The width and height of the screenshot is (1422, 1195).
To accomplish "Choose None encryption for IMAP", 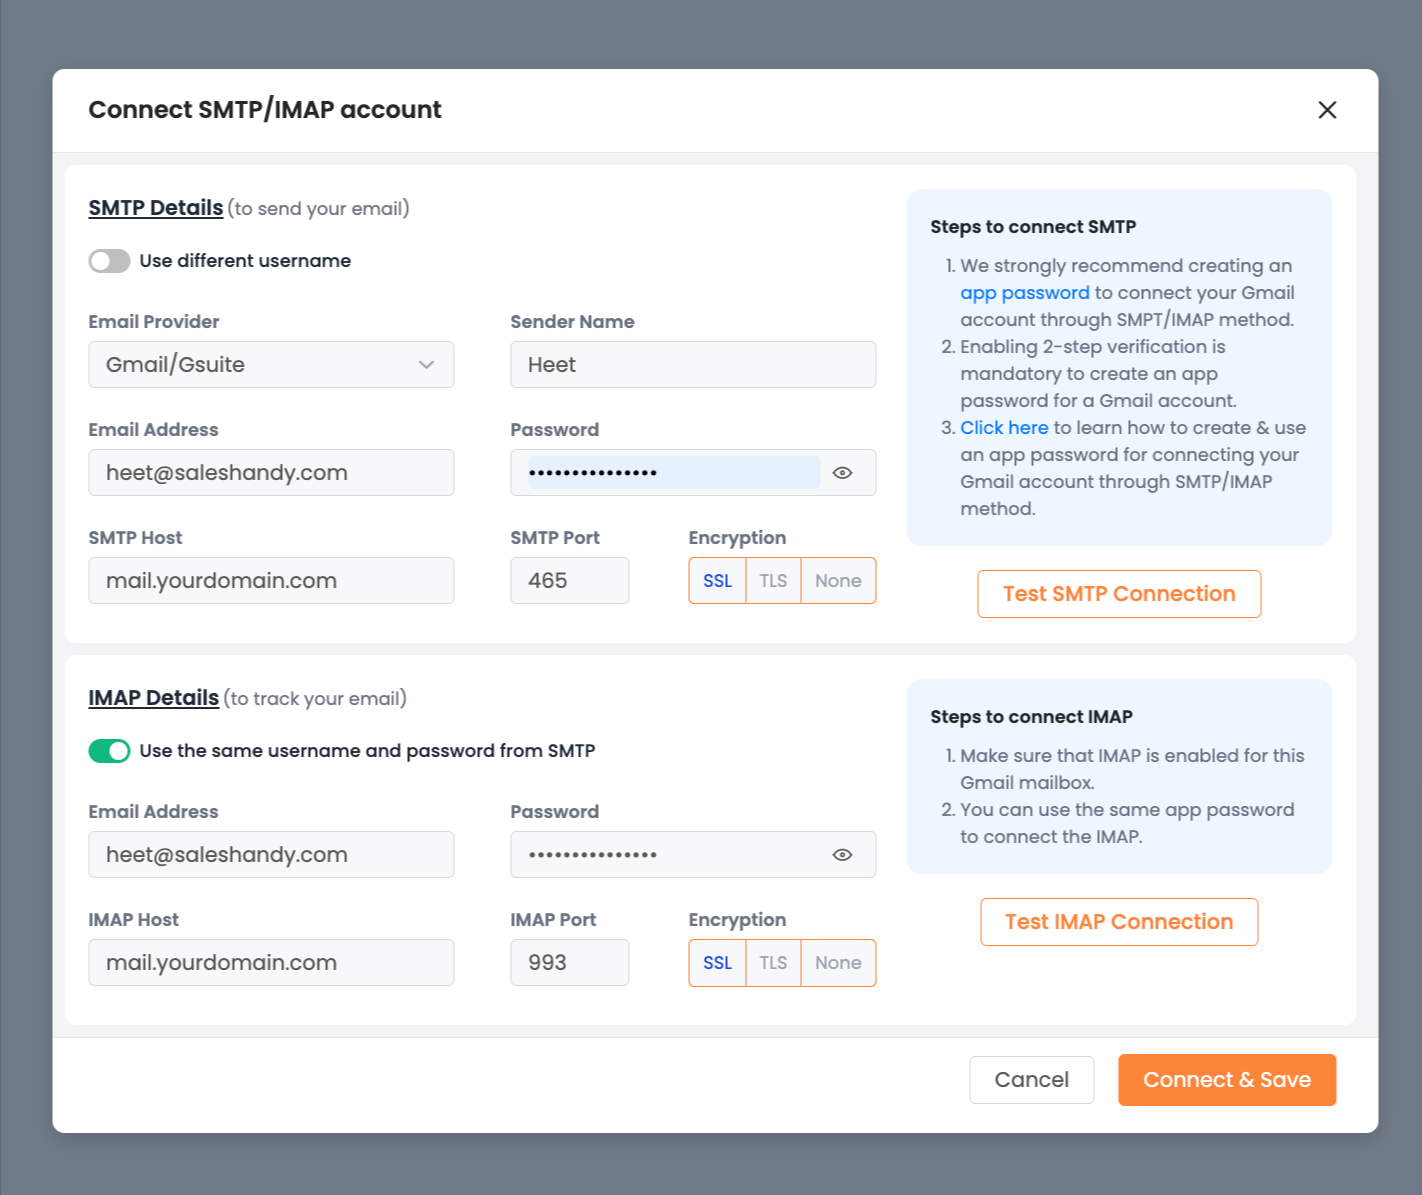I will [838, 963].
